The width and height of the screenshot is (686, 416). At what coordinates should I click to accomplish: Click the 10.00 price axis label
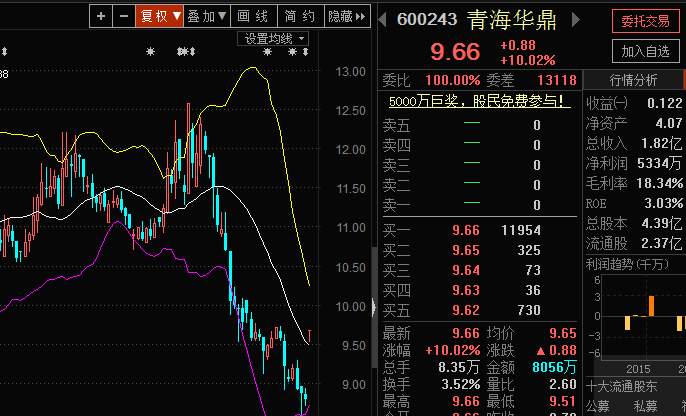coord(350,307)
